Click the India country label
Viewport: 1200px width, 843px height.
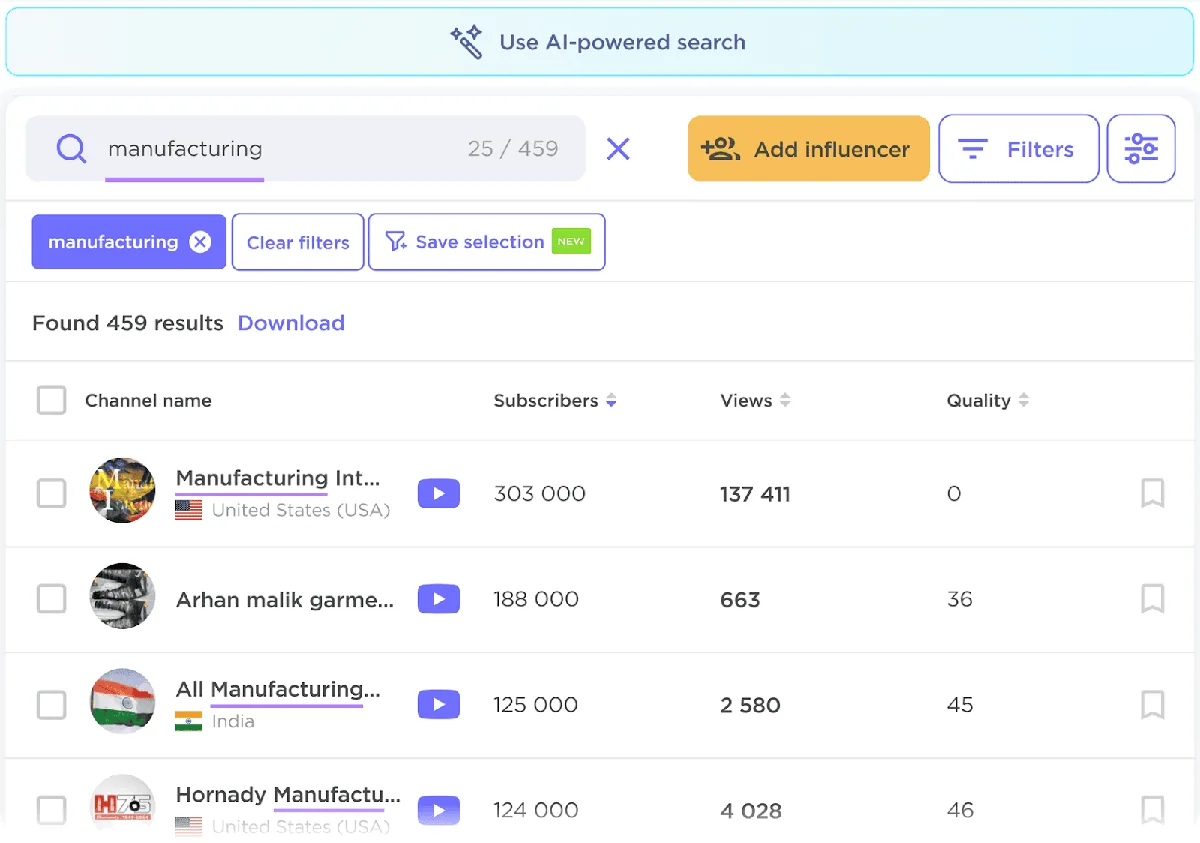(233, 721)
